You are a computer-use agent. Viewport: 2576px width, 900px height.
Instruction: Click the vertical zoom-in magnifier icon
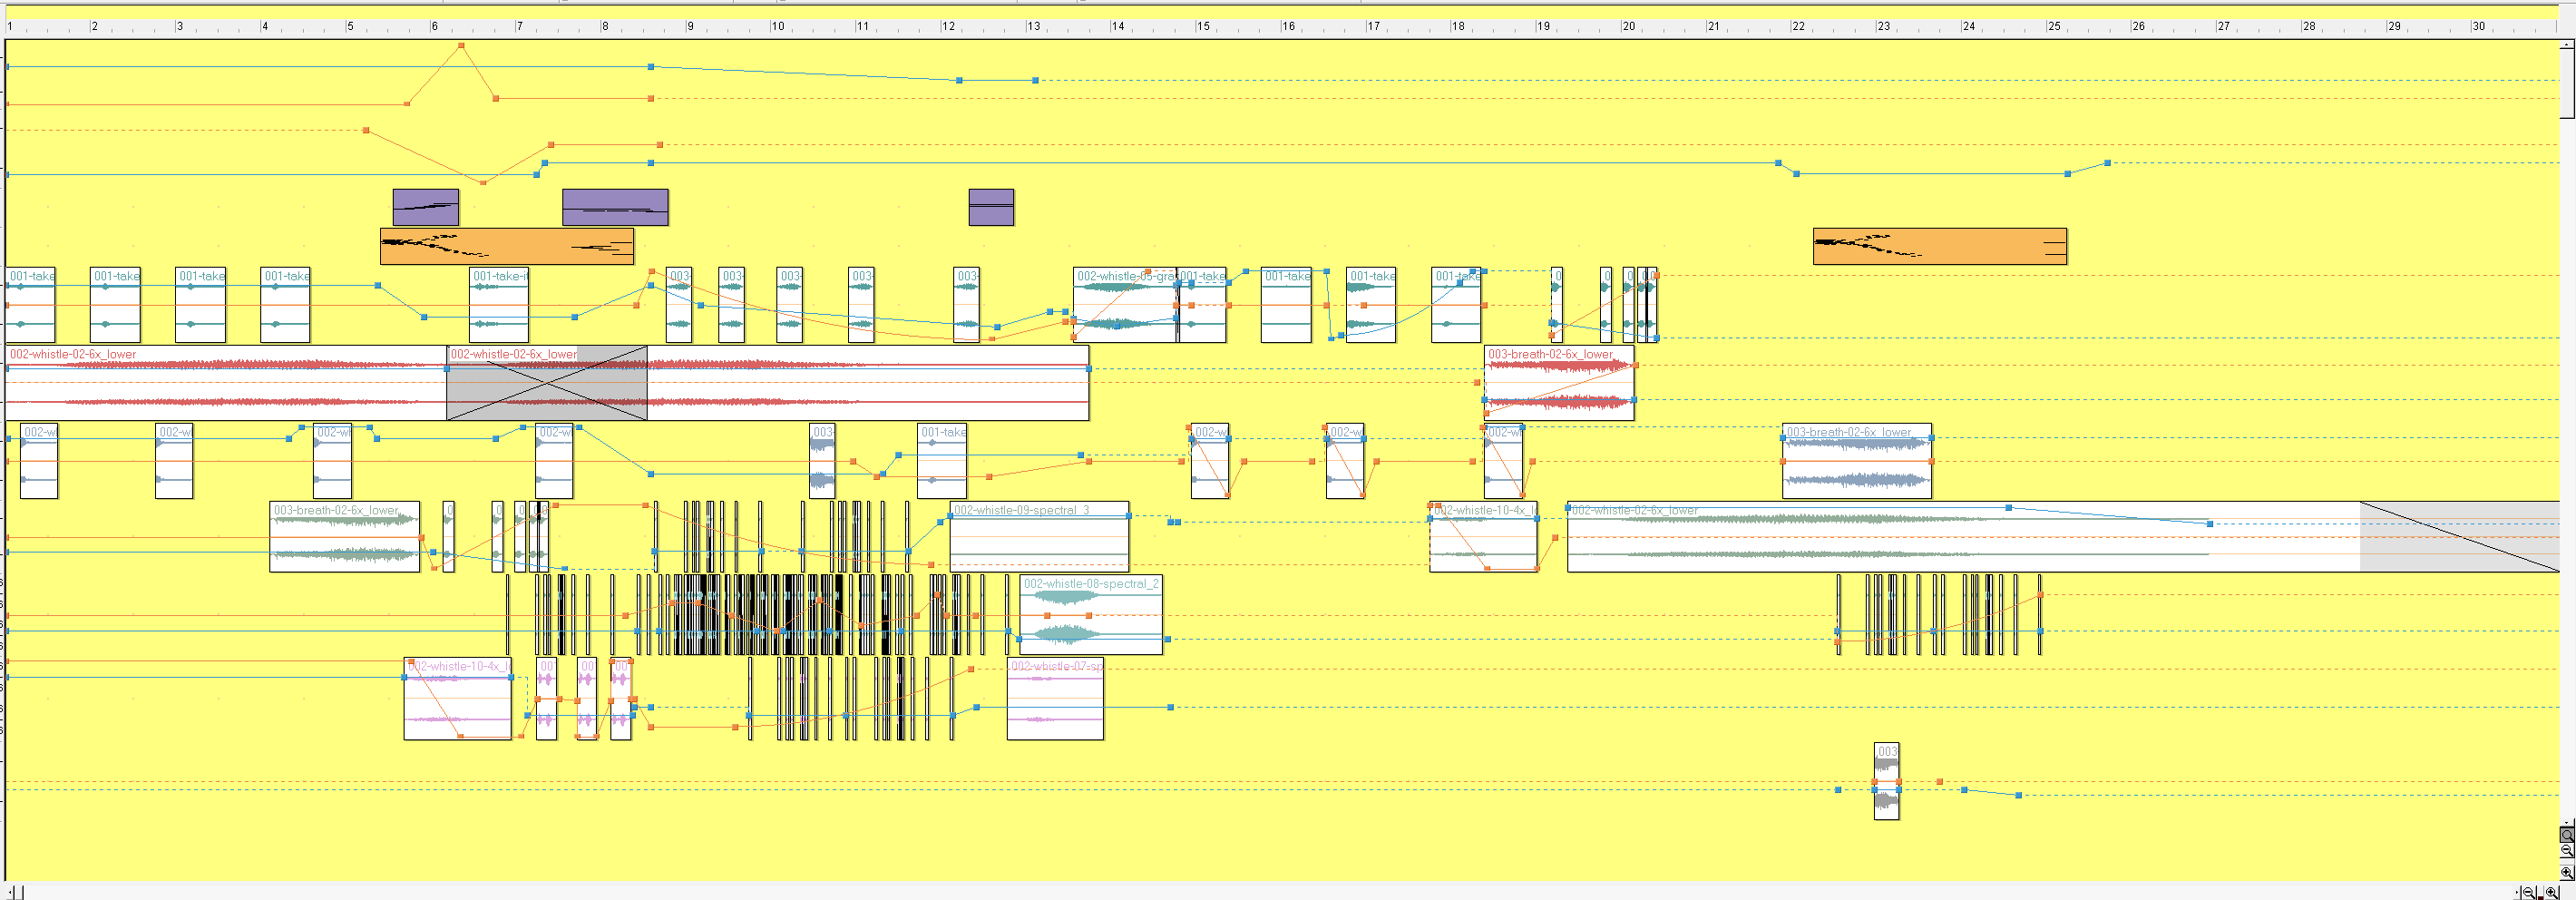click(x=2567, y=872)
